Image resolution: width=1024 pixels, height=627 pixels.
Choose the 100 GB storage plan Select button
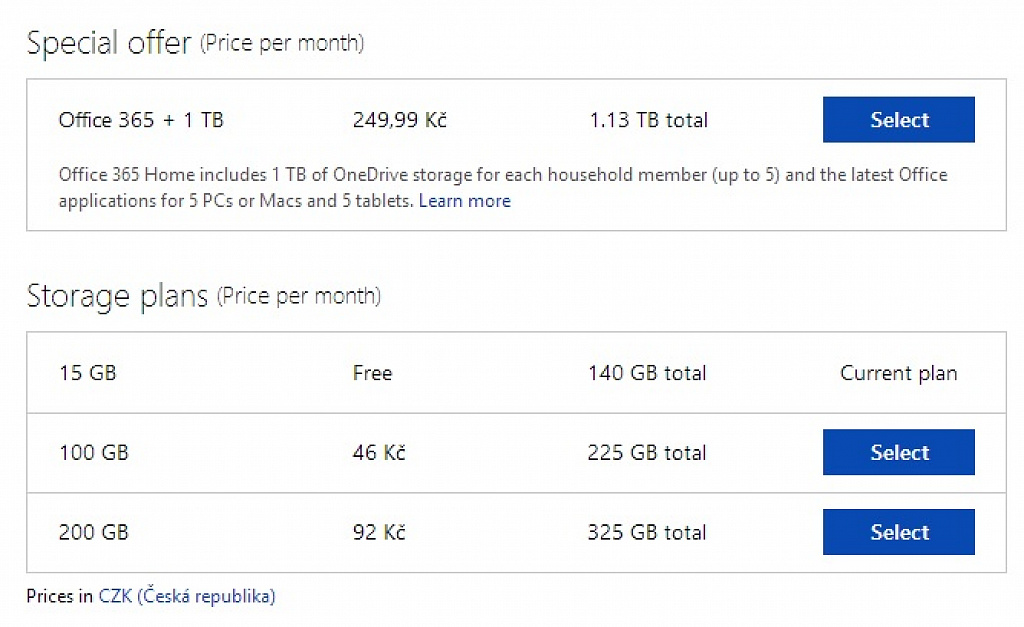(x=899, y=452)
